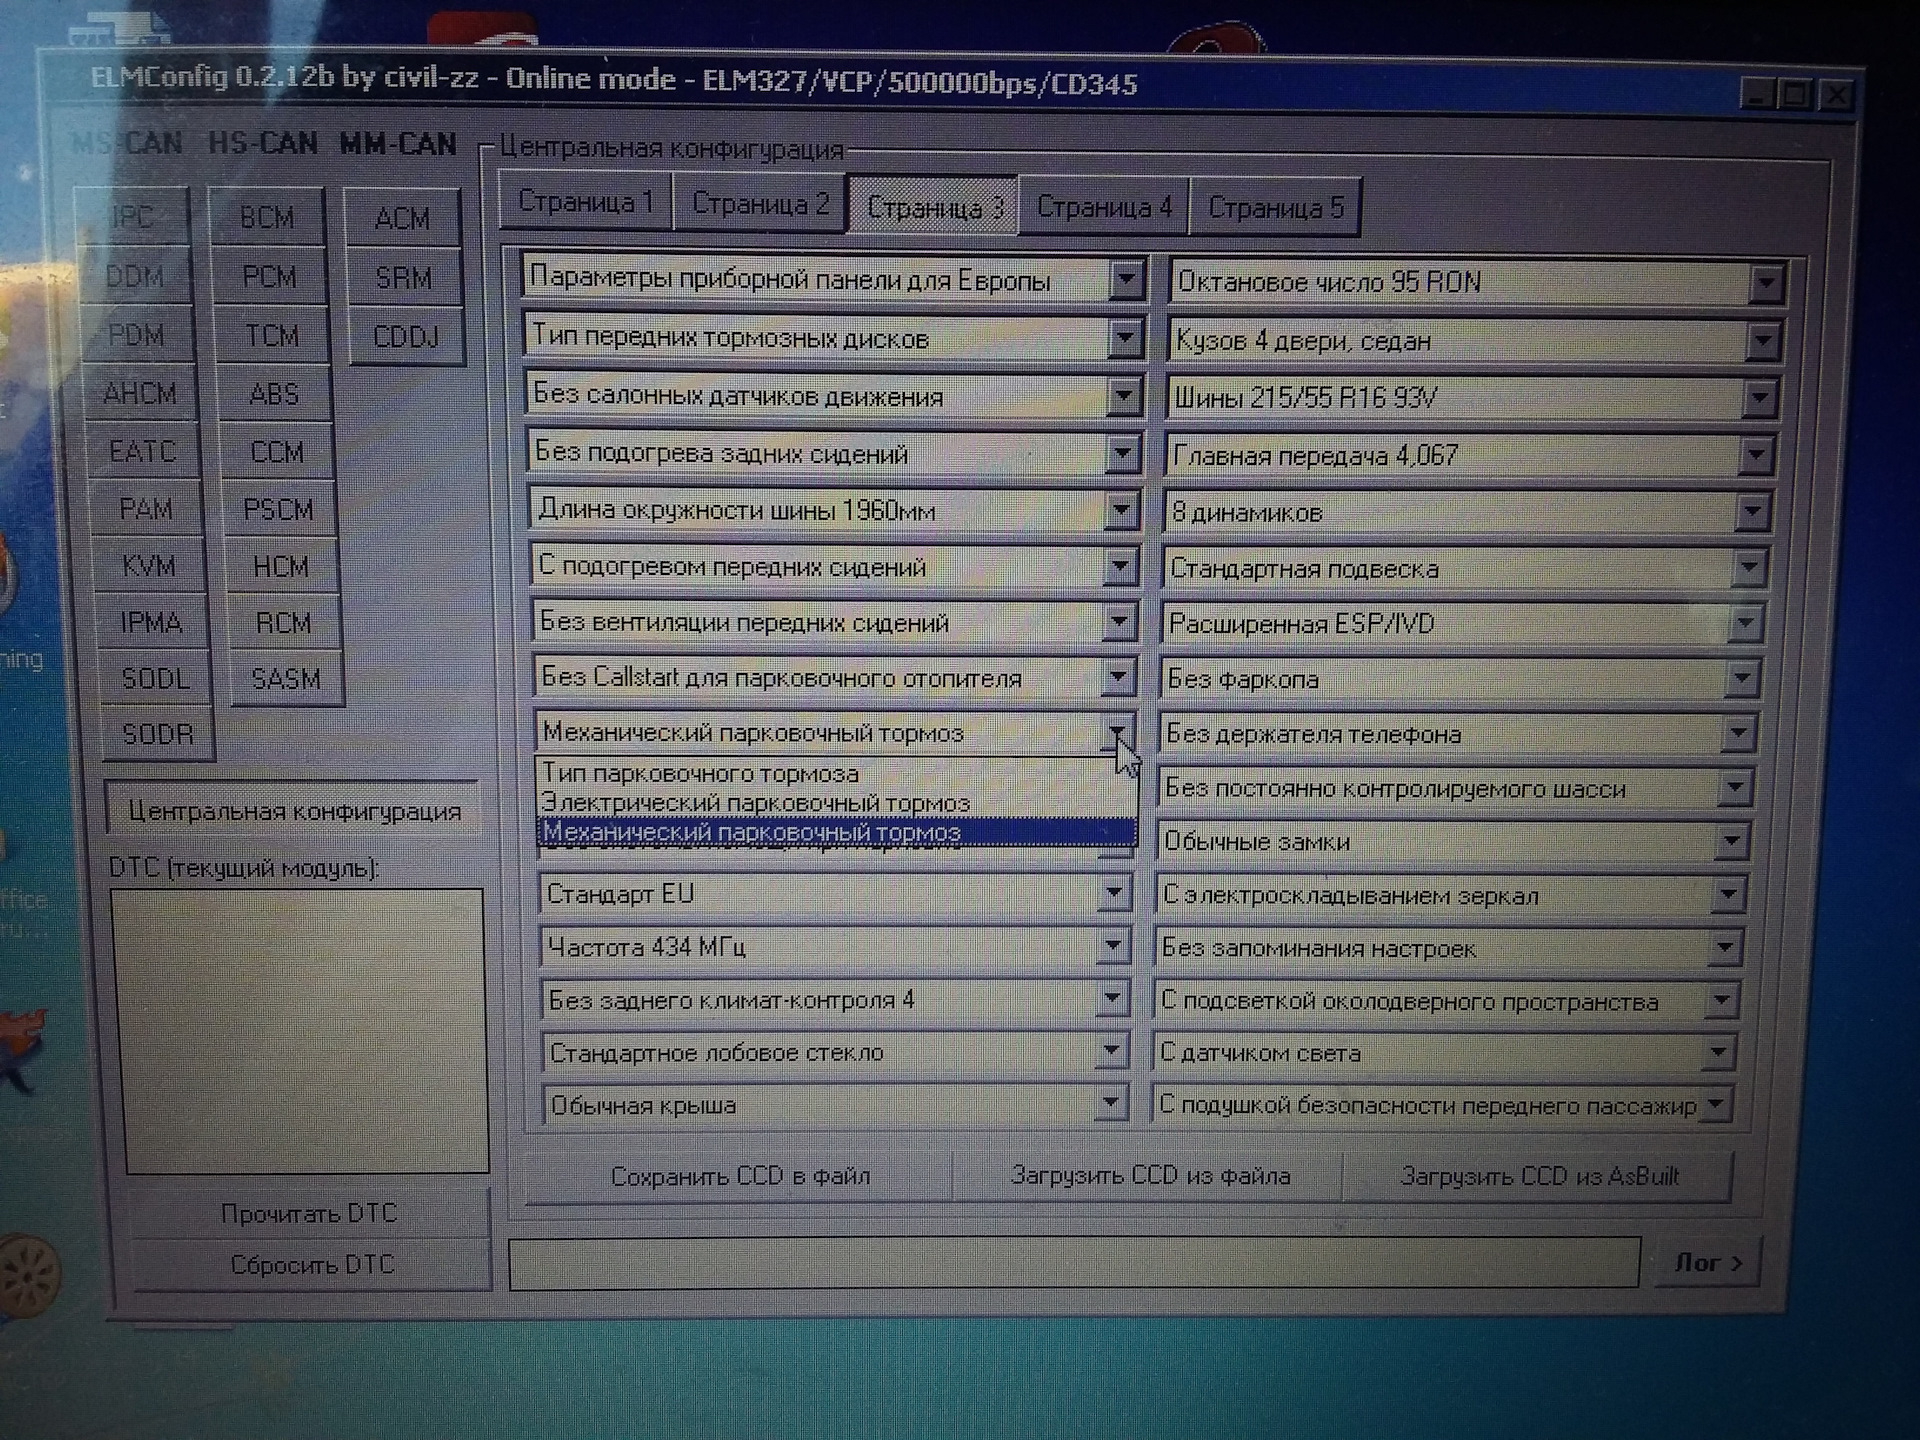Click Загрузить CCD из AsBuilt button
The image size is (1920, 1440).
coord(1539,1177)
